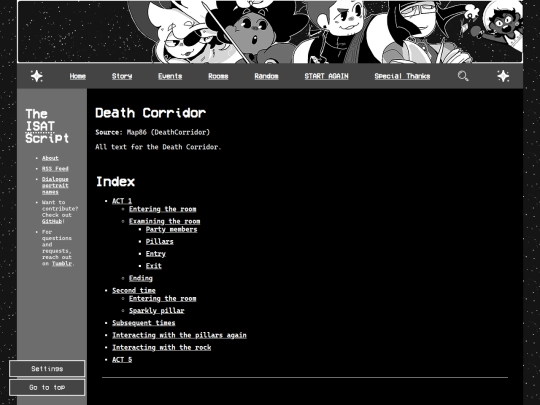Click the right sparkle star icon
The image size is (540, 405).
click(503, 76)
